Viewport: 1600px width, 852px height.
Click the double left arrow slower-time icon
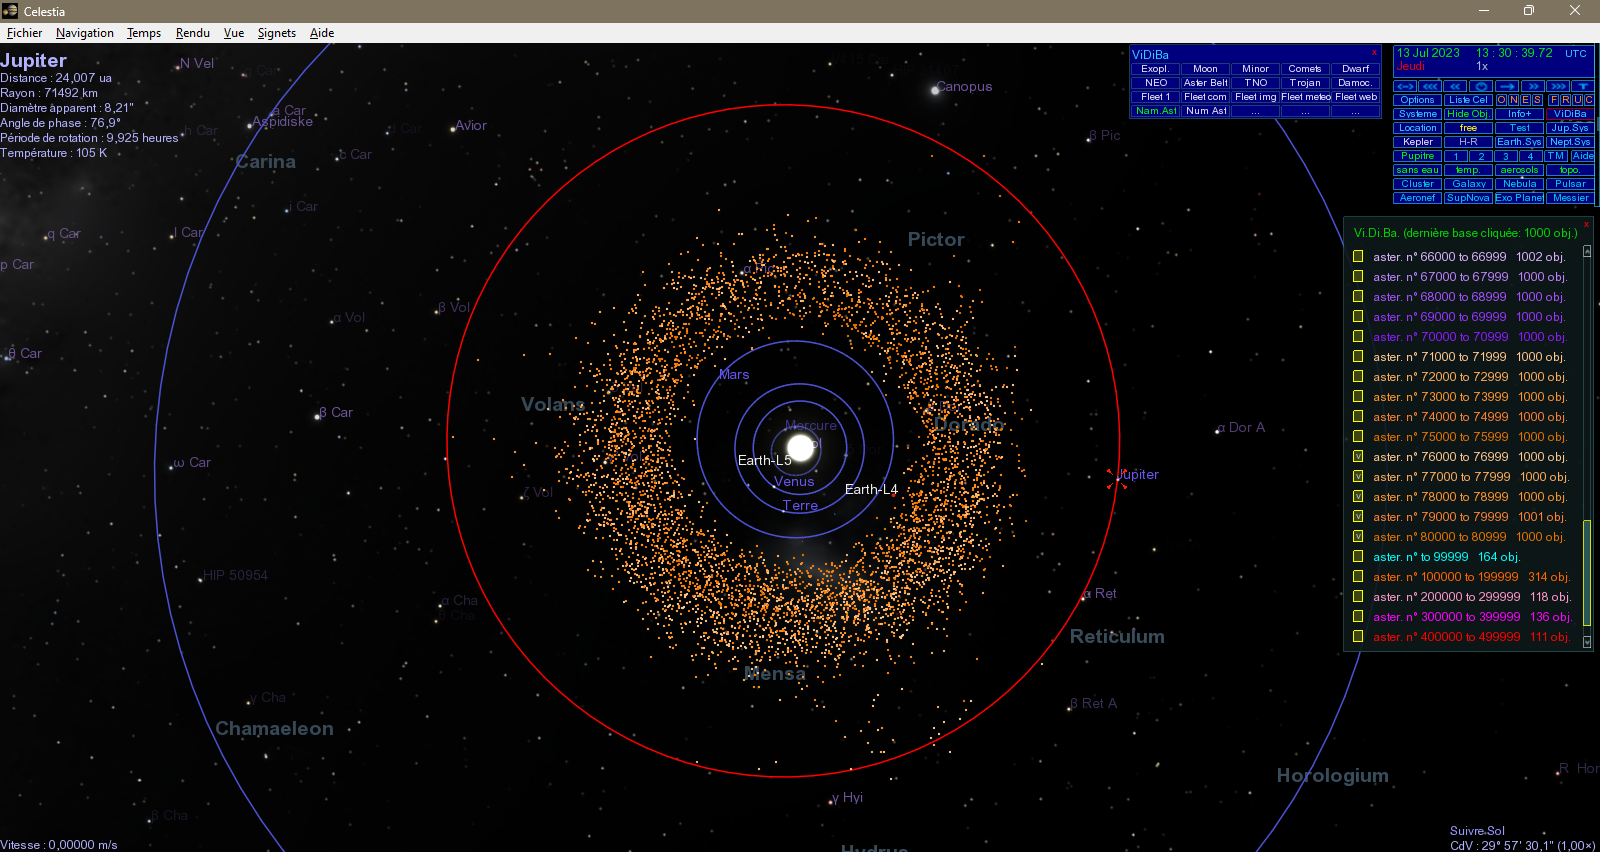1456,87
